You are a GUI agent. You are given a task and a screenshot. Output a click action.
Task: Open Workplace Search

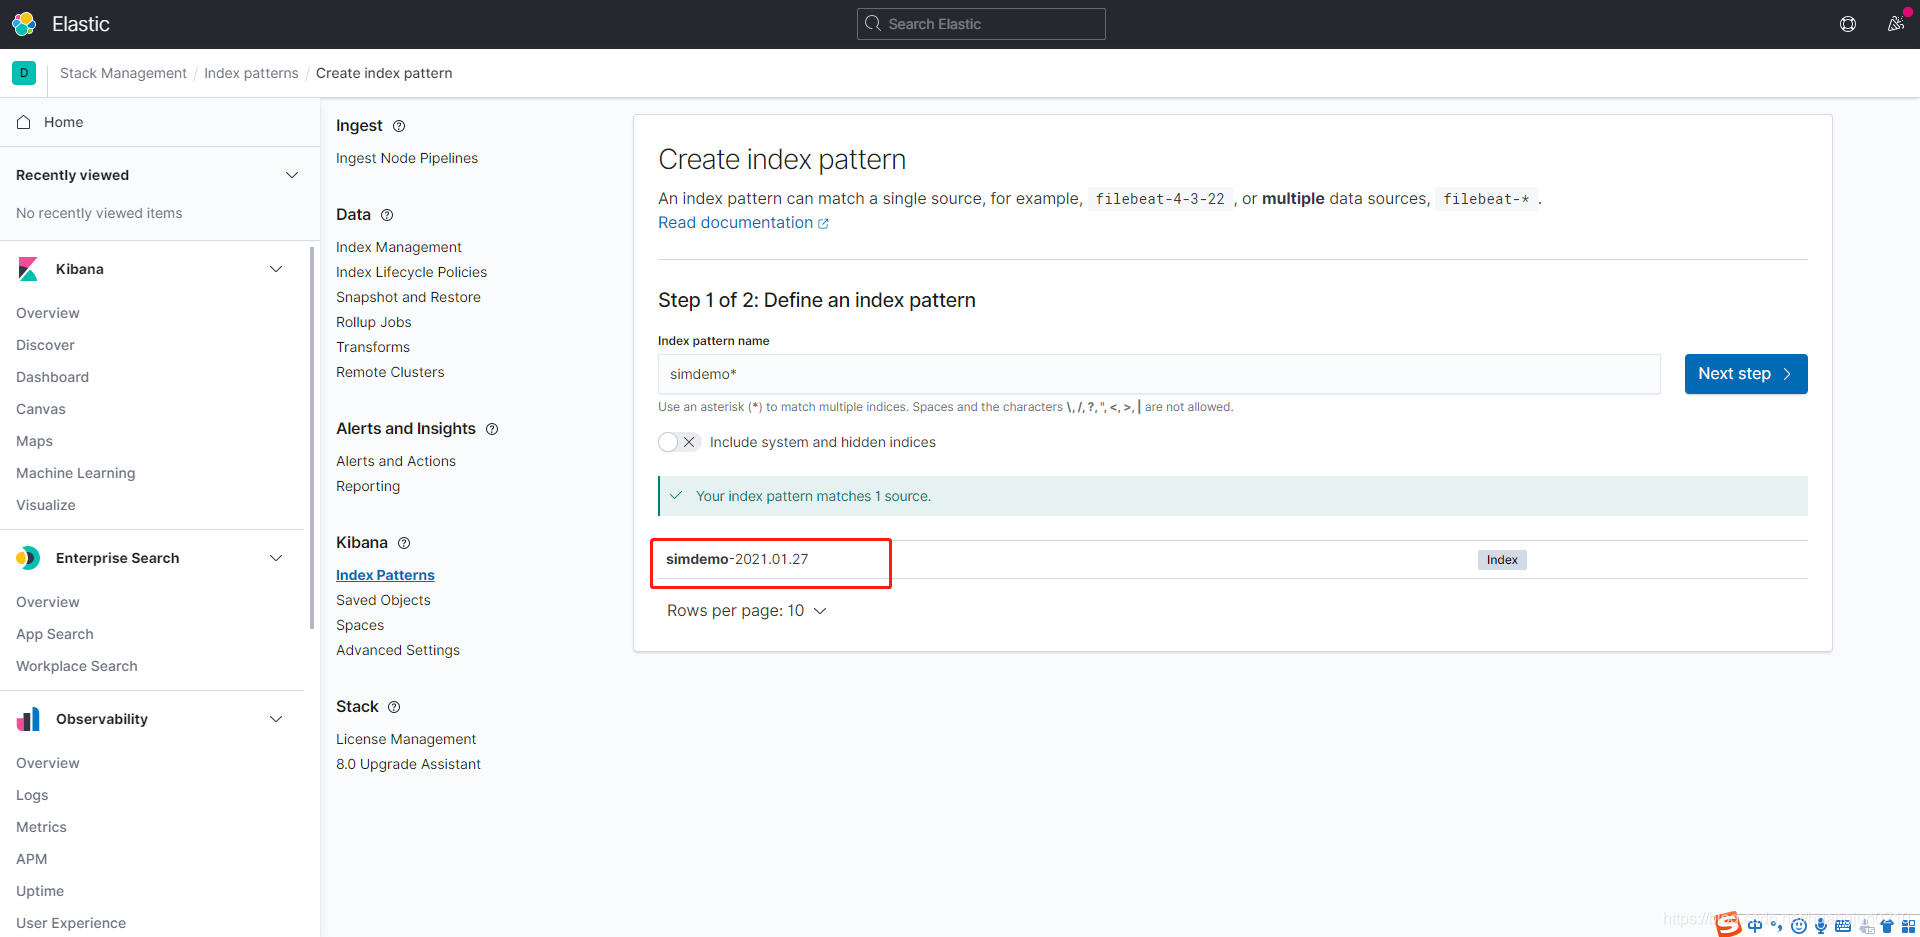point(77,666)
